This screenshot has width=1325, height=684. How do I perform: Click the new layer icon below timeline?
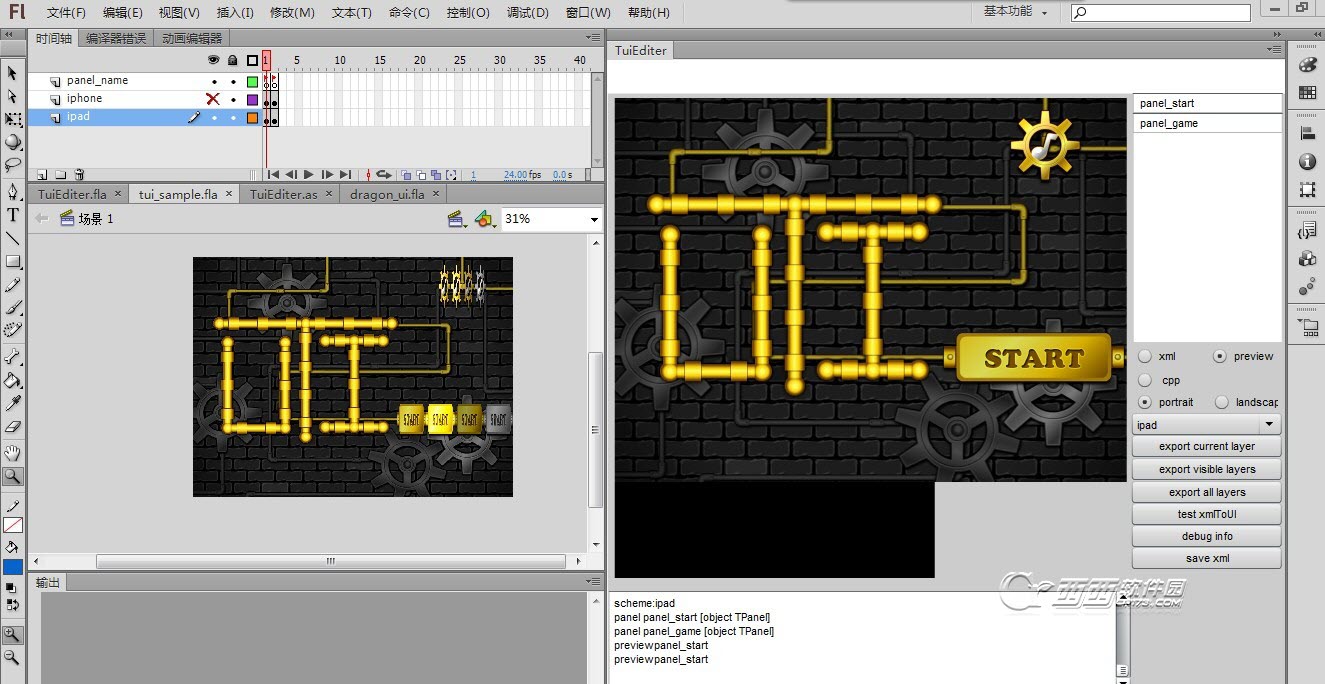(x=41, y=174)
